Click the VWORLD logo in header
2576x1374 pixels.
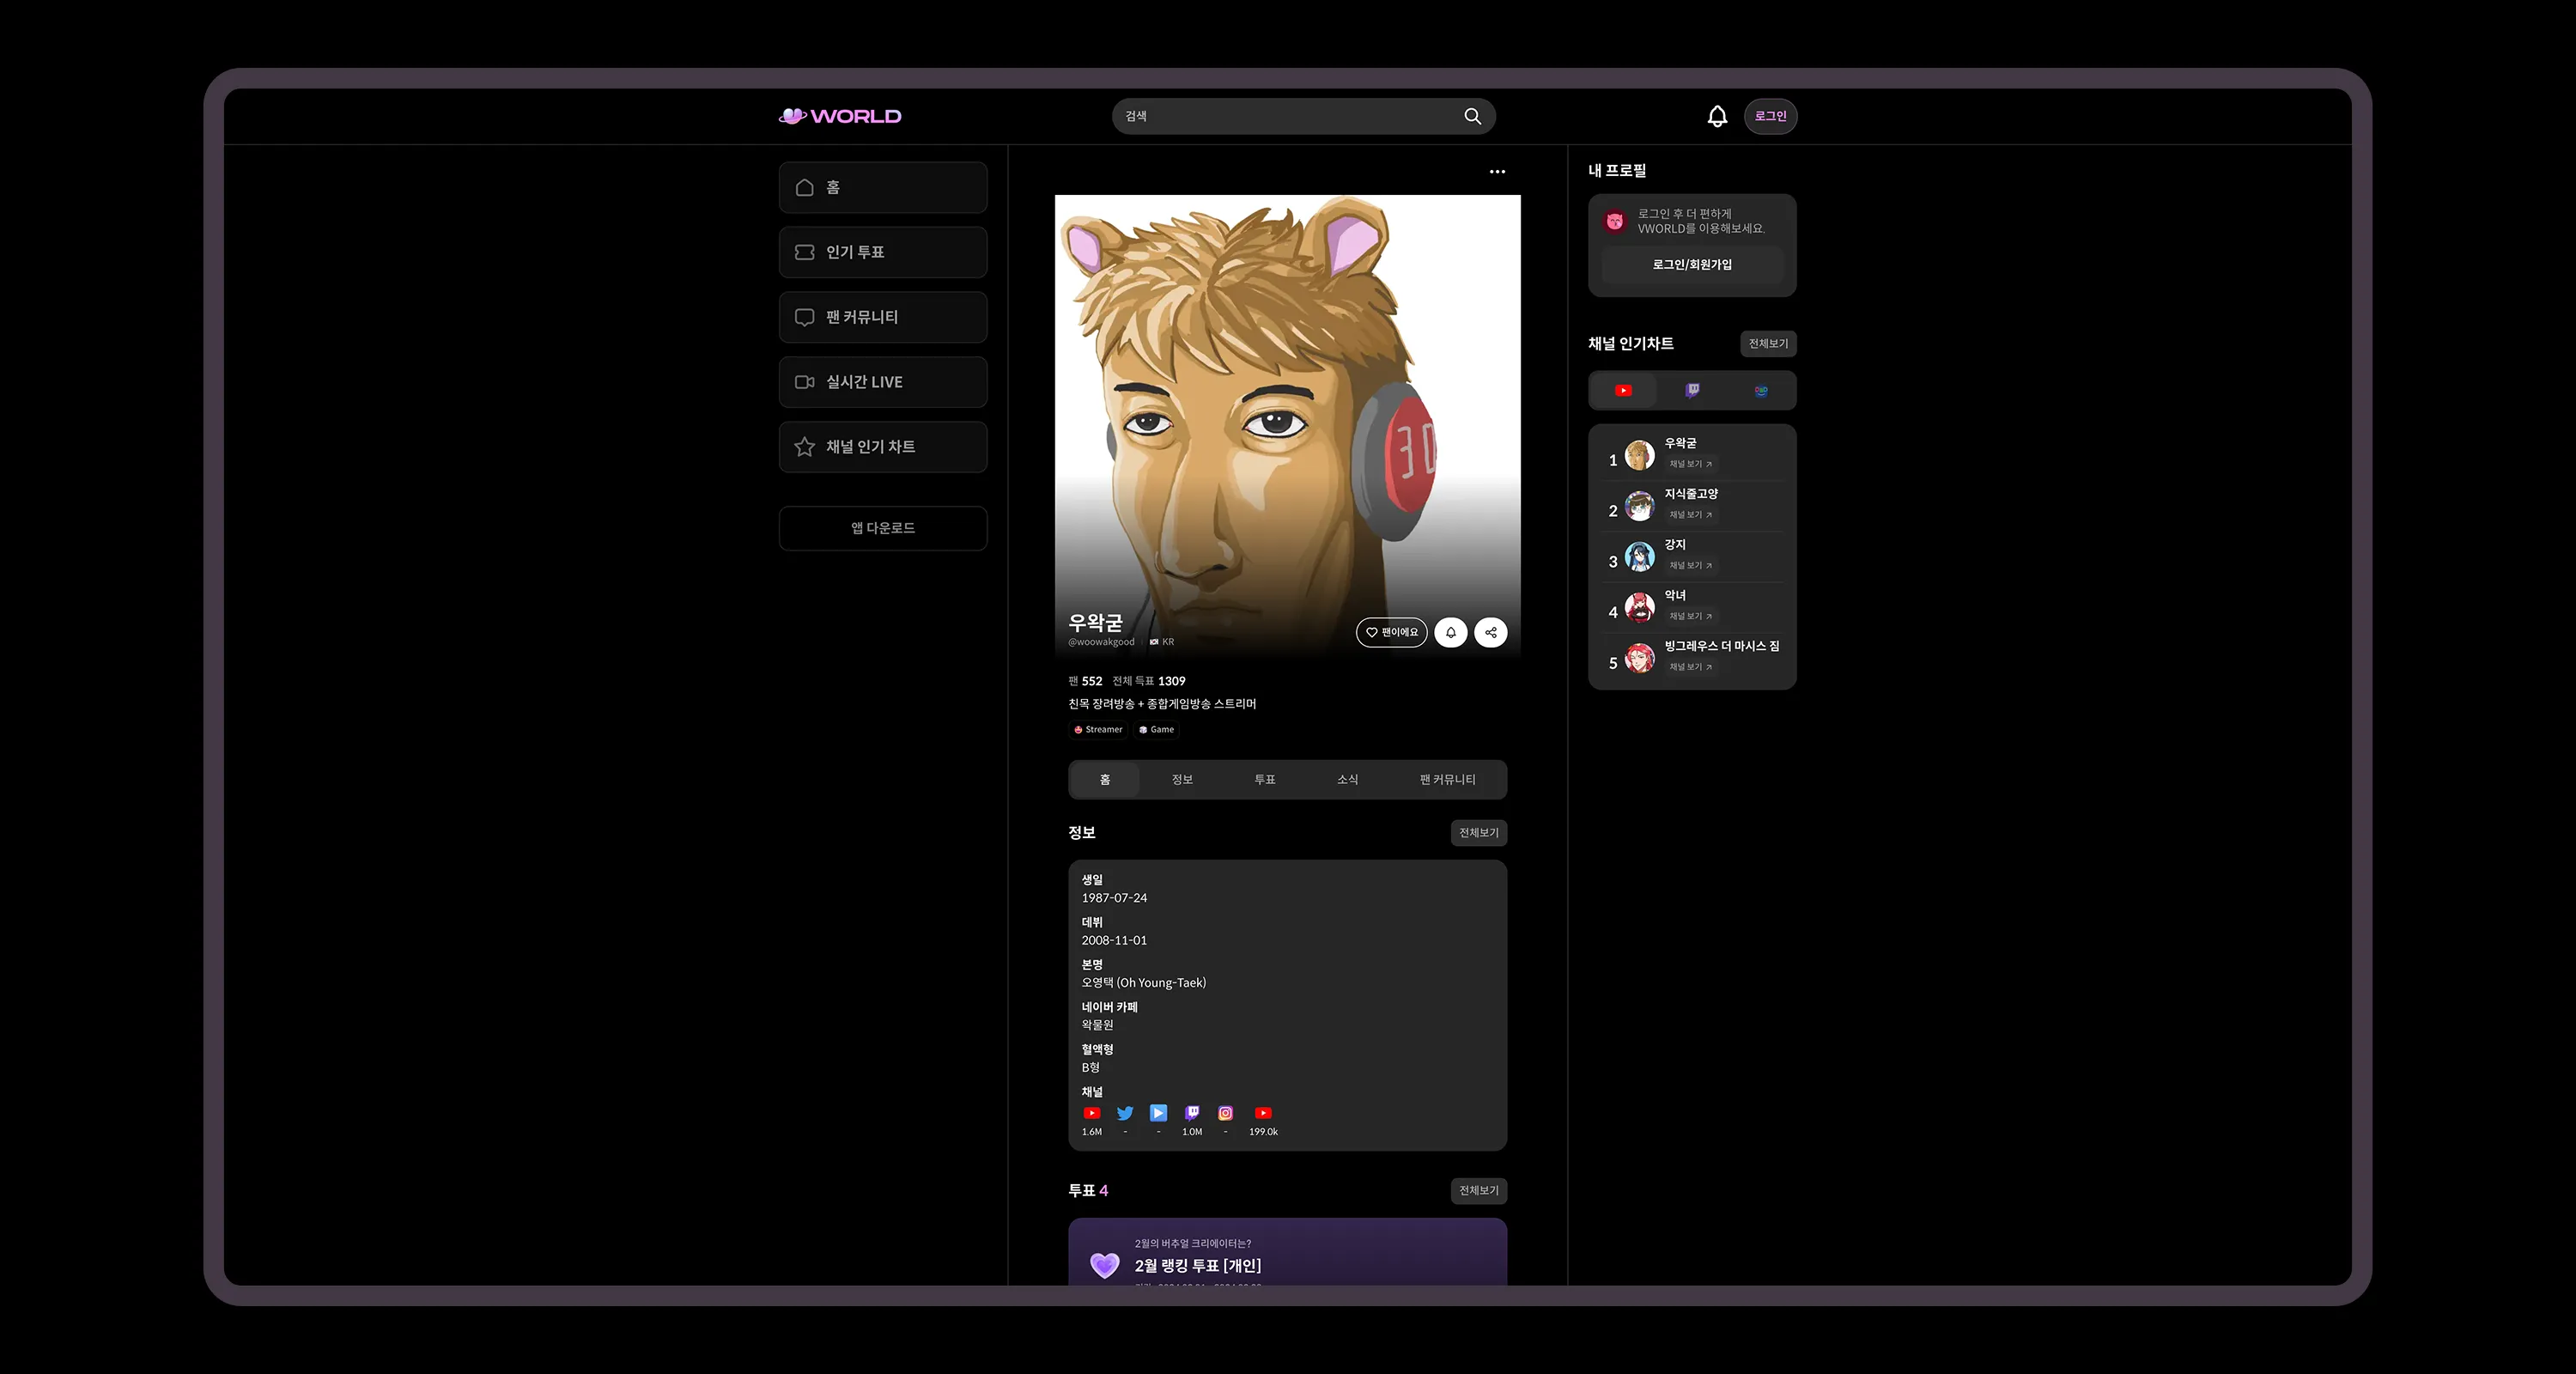tap(840, 116)
